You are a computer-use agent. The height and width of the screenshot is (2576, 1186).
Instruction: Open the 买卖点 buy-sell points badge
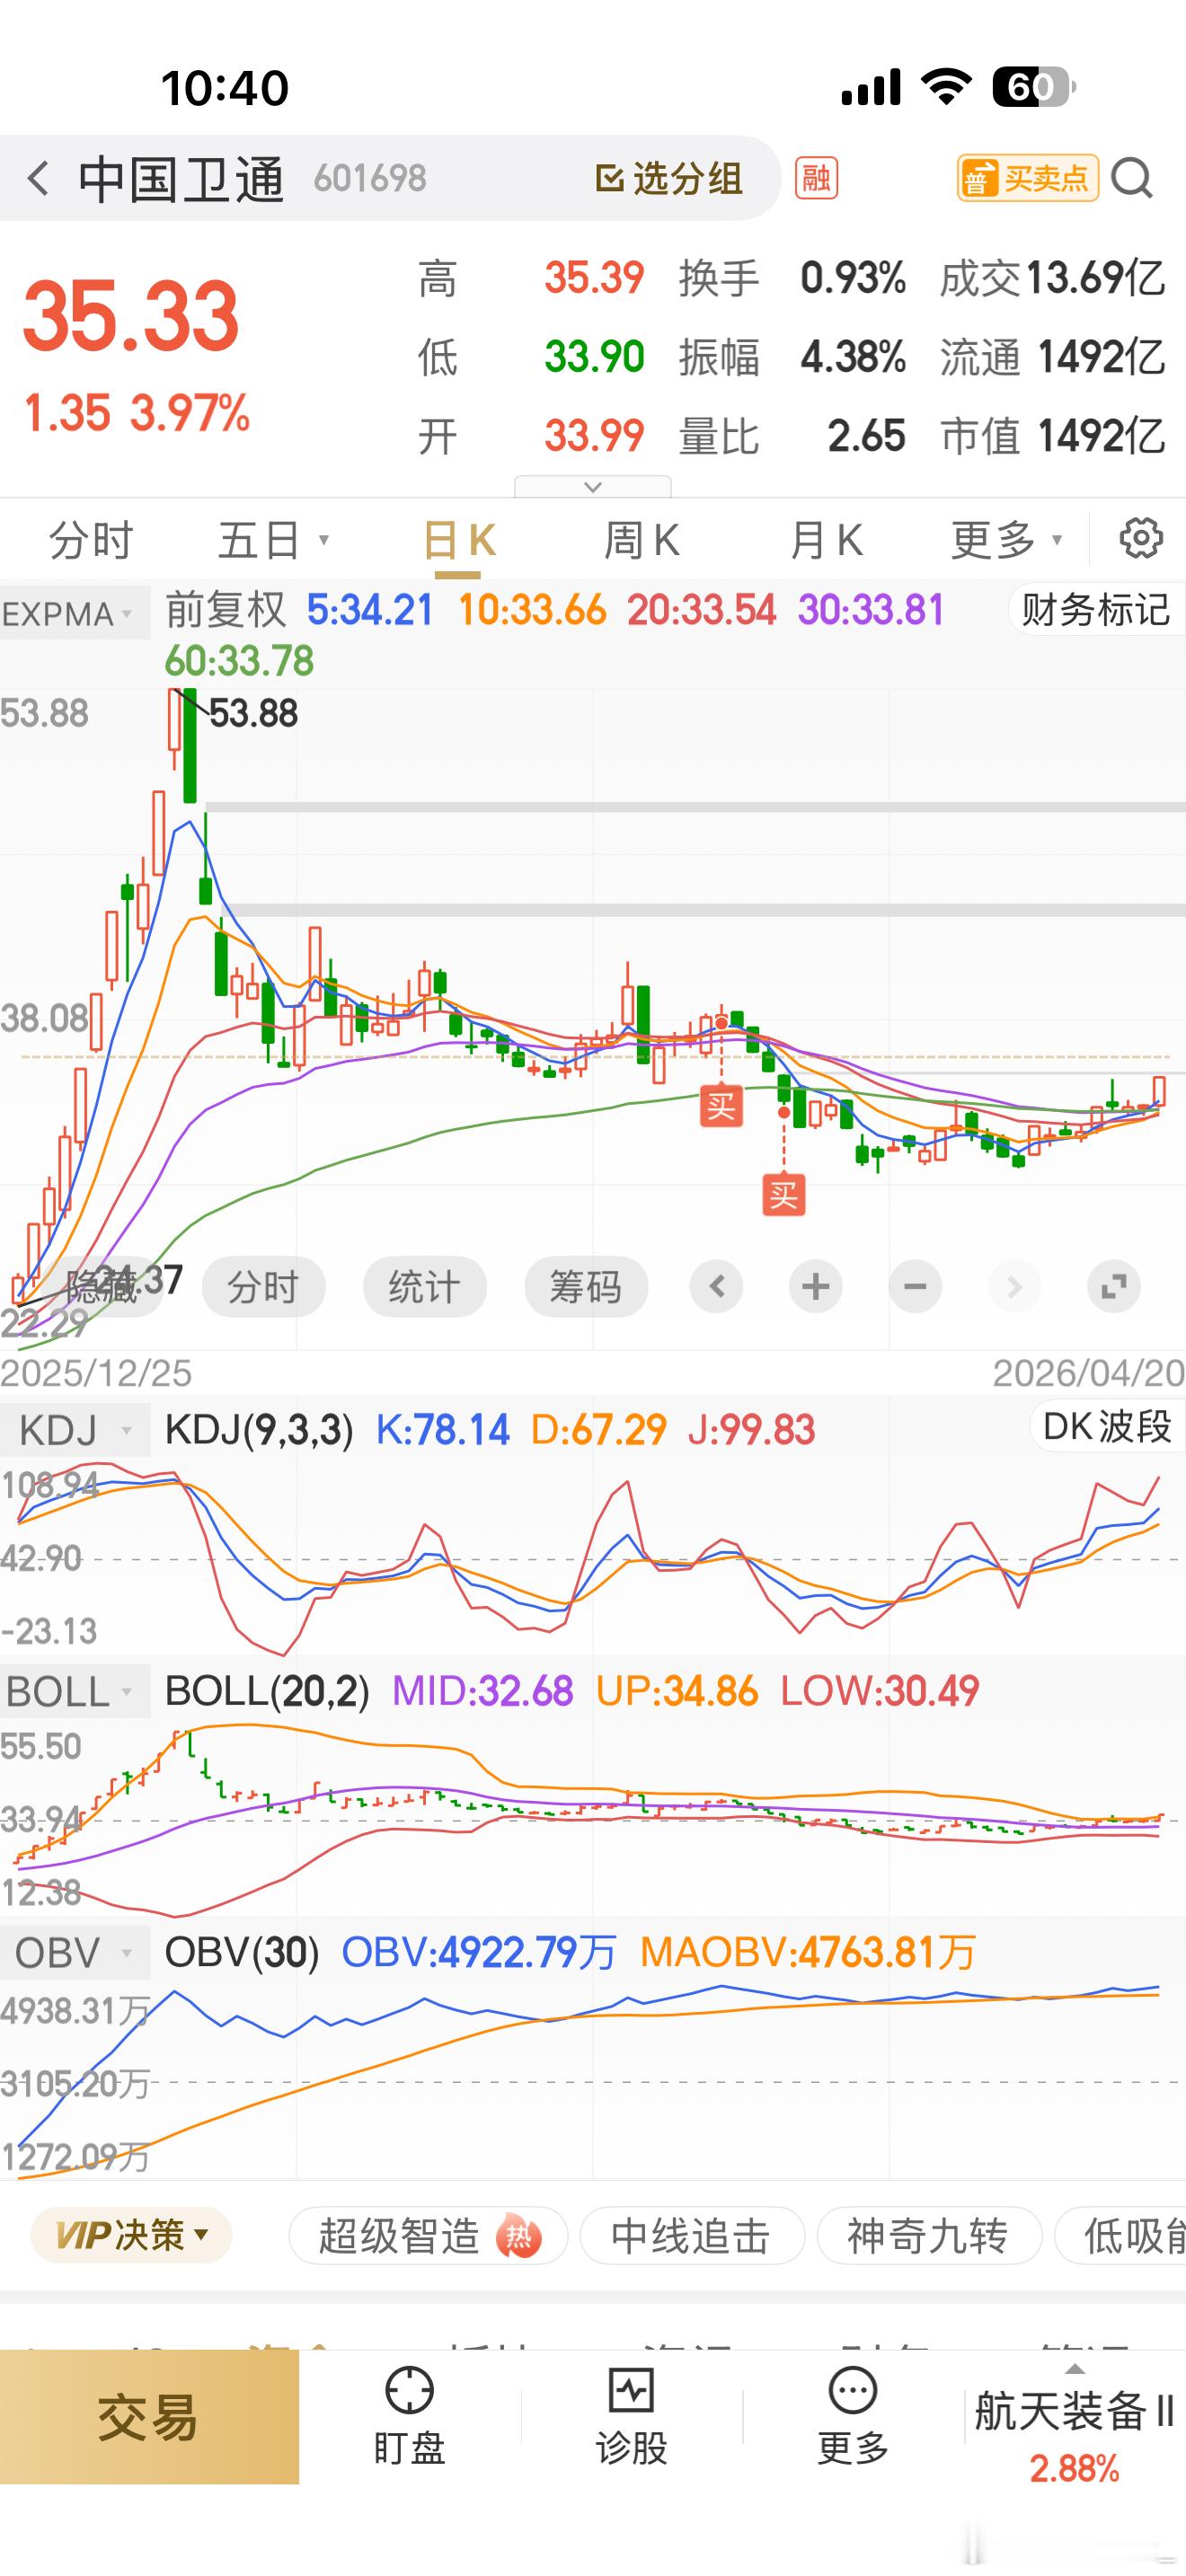1027,179
